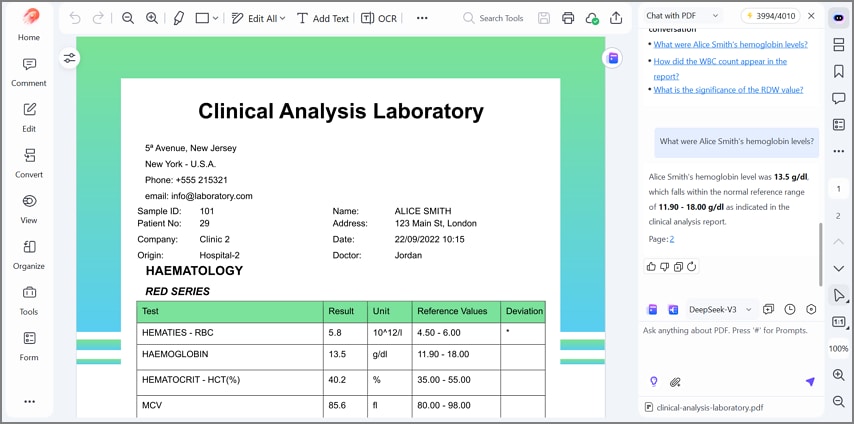Click the Redo arrow in toolbar
The width and height of the screenshot is (854, 424).
98,18
